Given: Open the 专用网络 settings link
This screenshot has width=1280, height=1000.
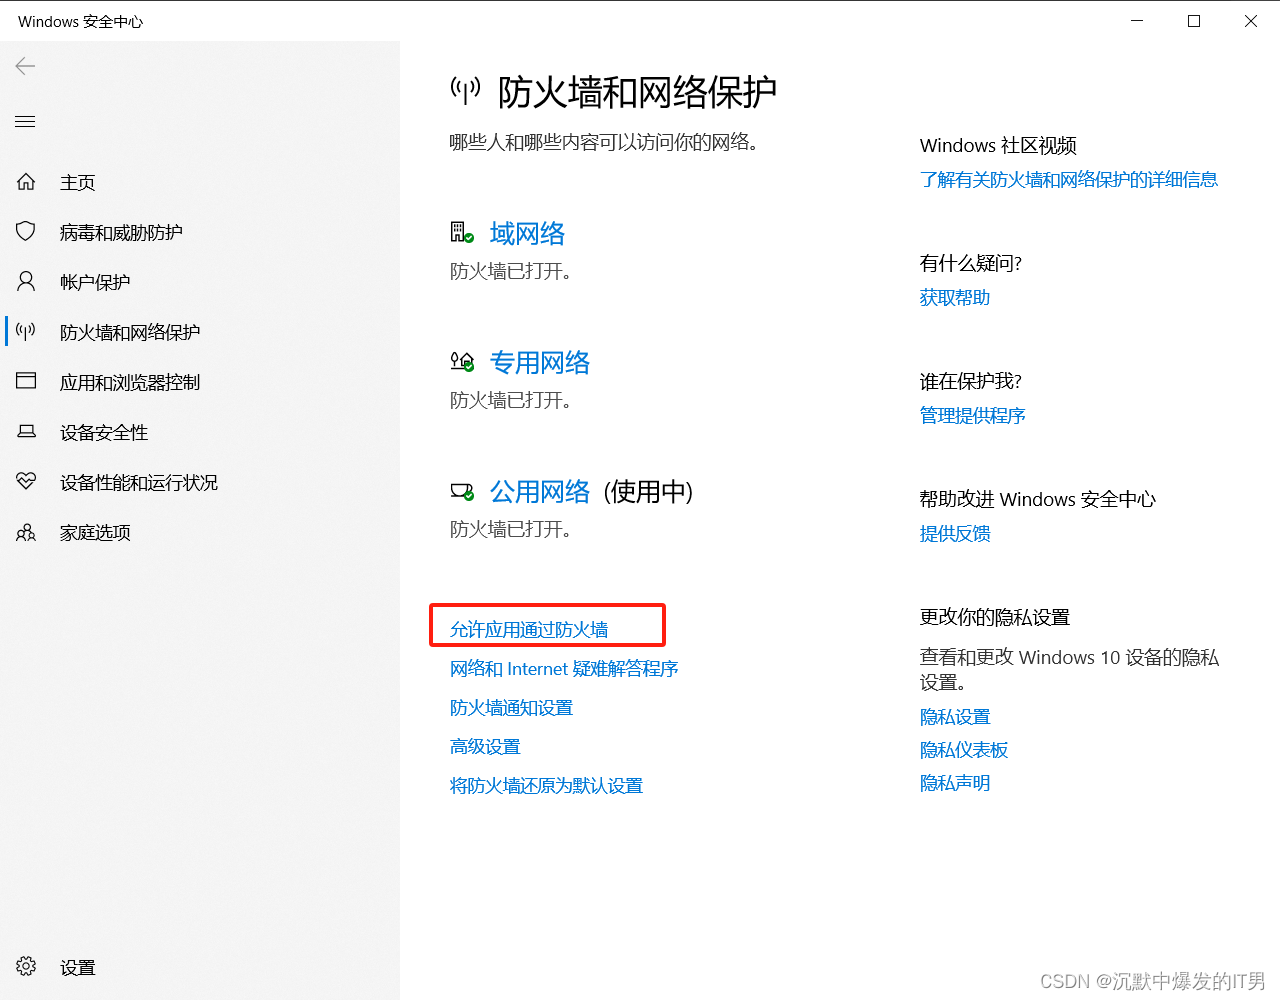Looking at the screenshot, I should click(540, 362).
